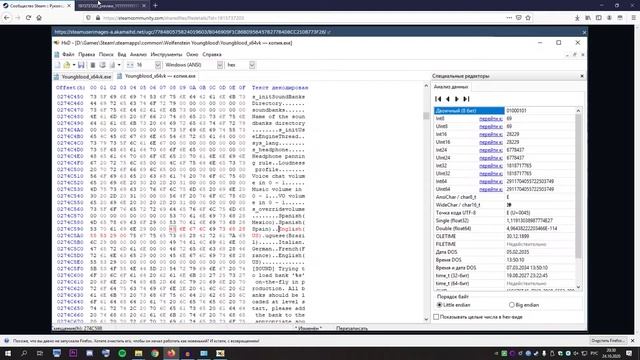Open the Поиск menu
Viewport: 640px width, 360px height.
106,54
